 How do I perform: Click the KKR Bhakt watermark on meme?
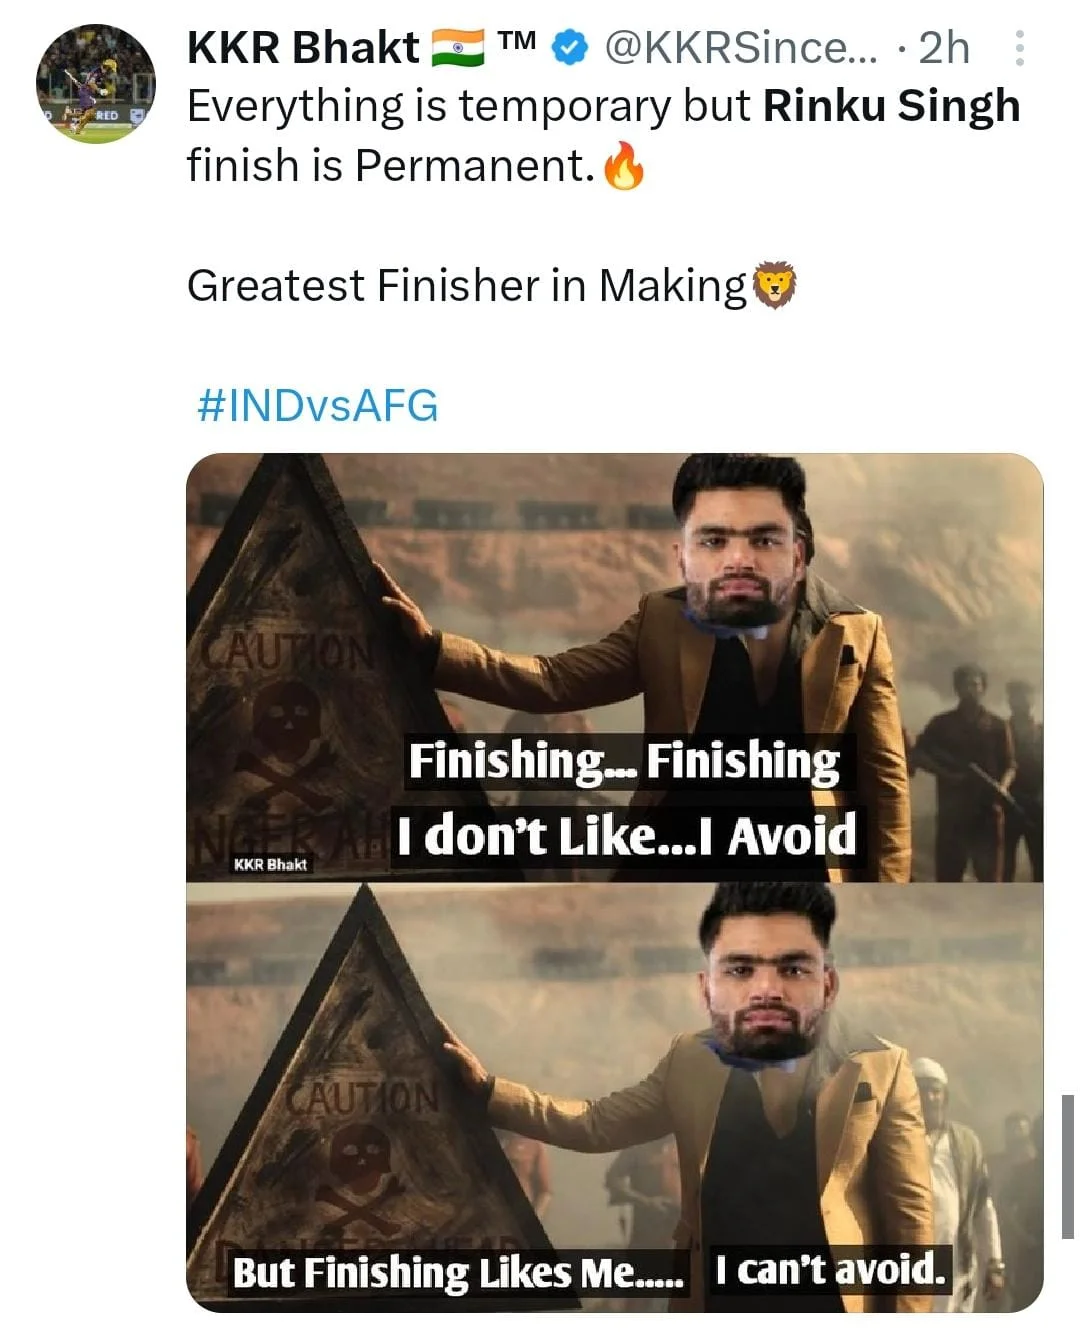click(270, 864)
